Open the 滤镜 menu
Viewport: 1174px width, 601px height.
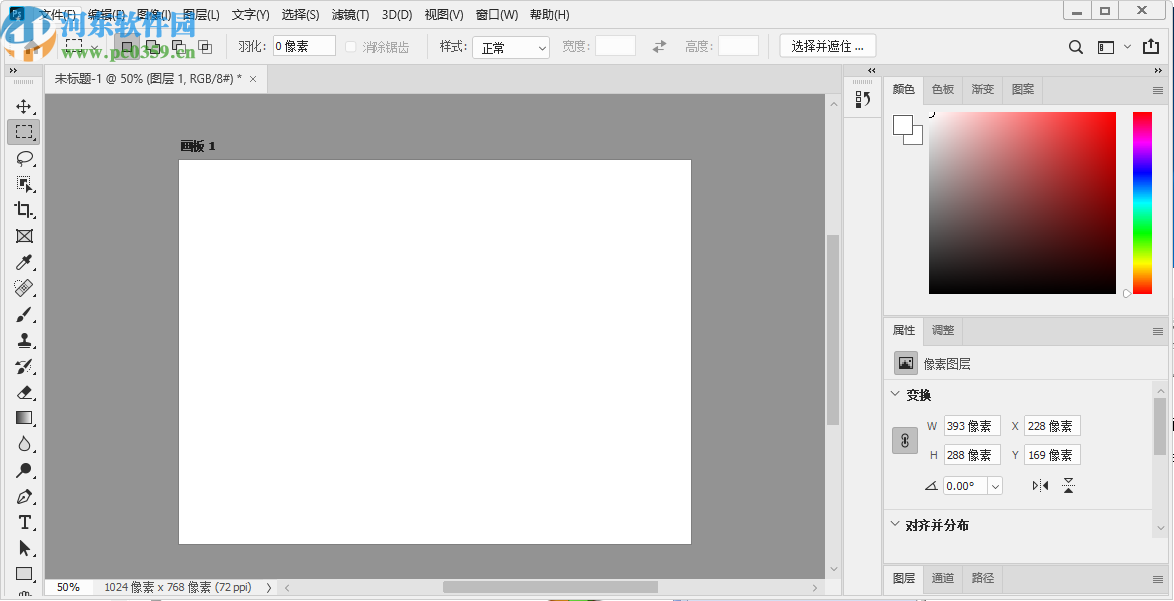coord(348,14)
